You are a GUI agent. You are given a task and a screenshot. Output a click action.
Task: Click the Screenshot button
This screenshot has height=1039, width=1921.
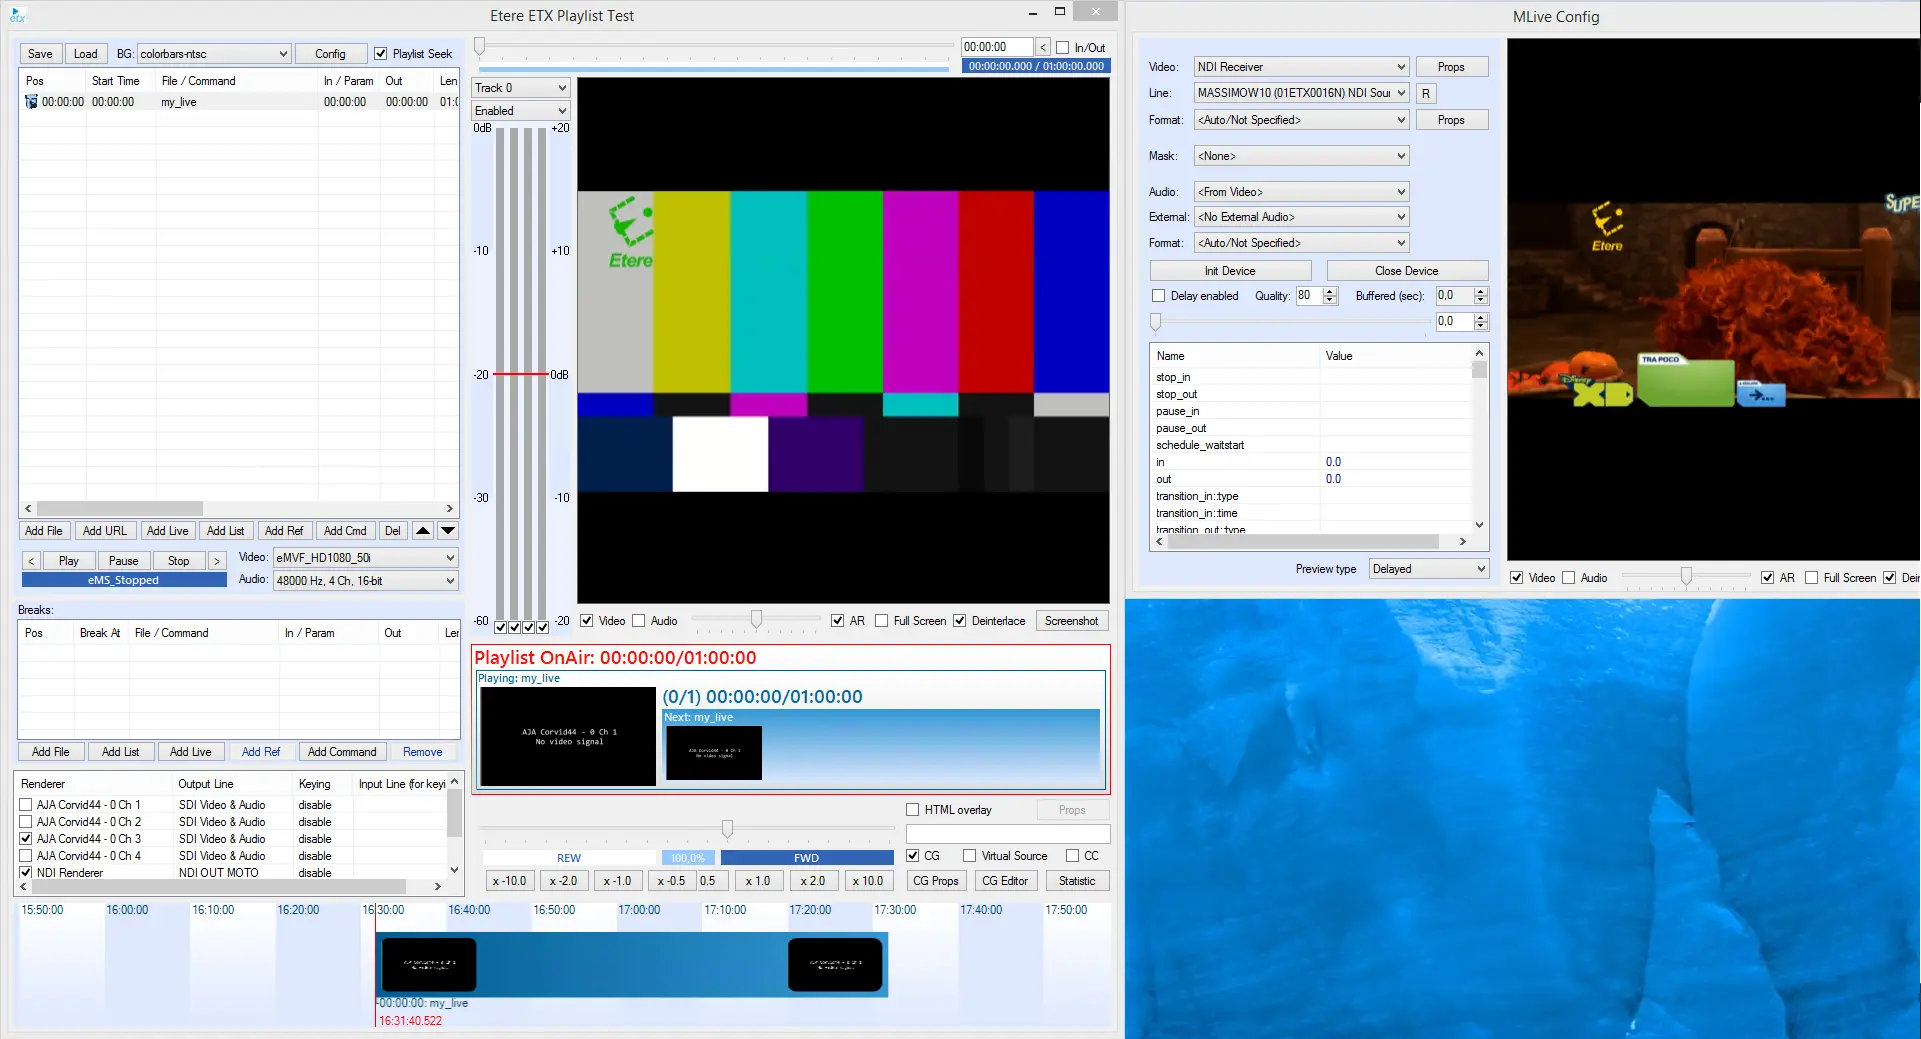click(x=1071, y=621)
